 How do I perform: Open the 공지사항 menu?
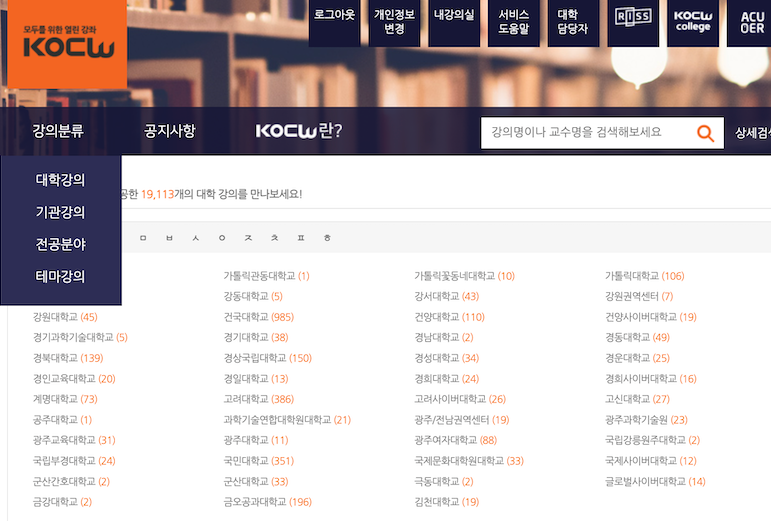pos(170,131)
